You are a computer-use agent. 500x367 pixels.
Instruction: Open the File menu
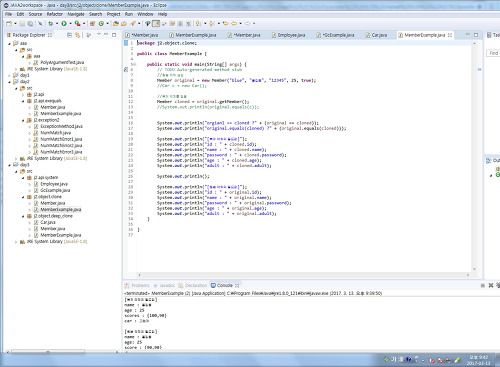9,14
